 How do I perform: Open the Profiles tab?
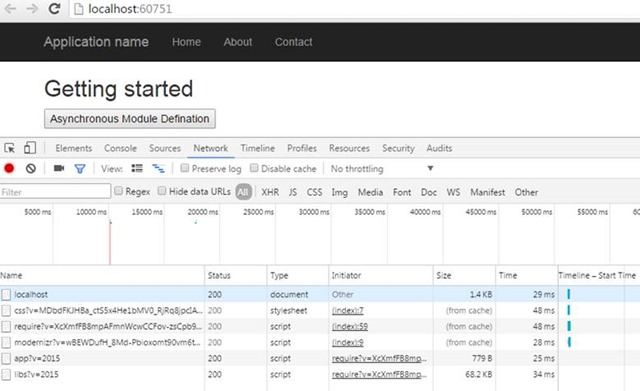[302, 148]
